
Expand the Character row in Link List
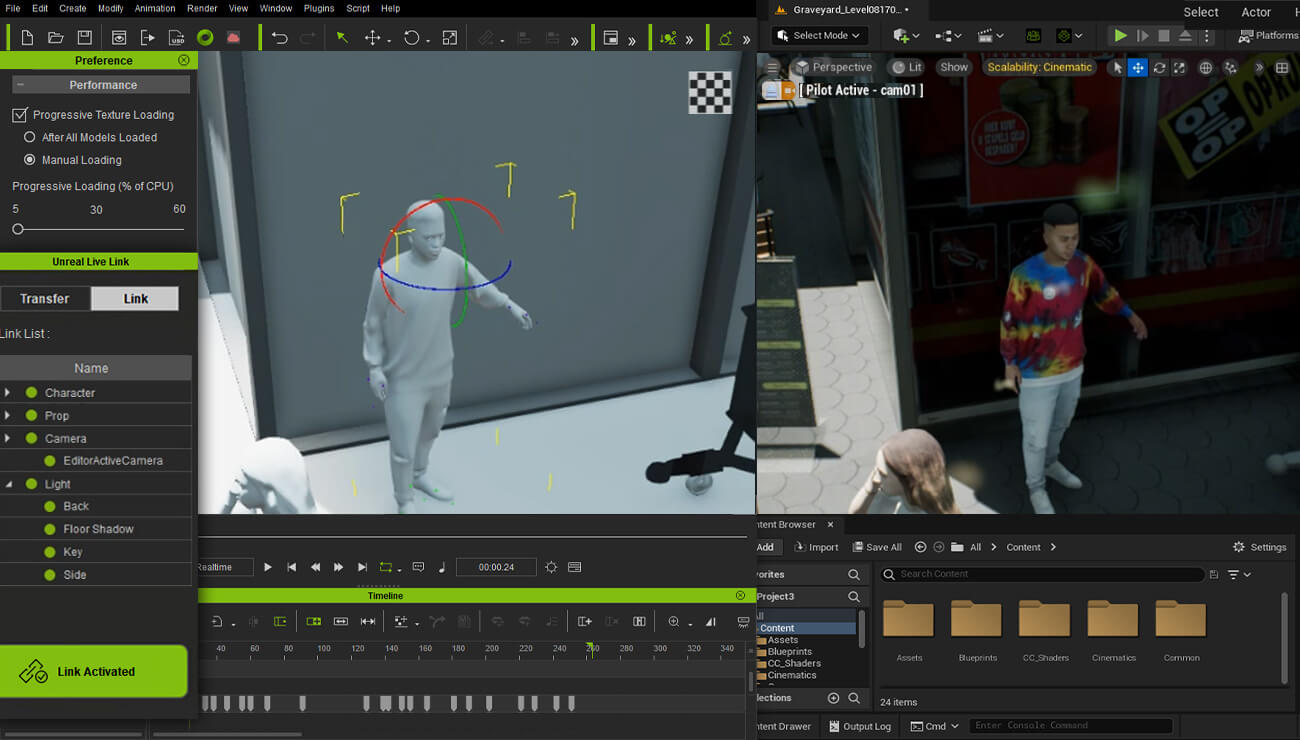[x=8, y=393]
